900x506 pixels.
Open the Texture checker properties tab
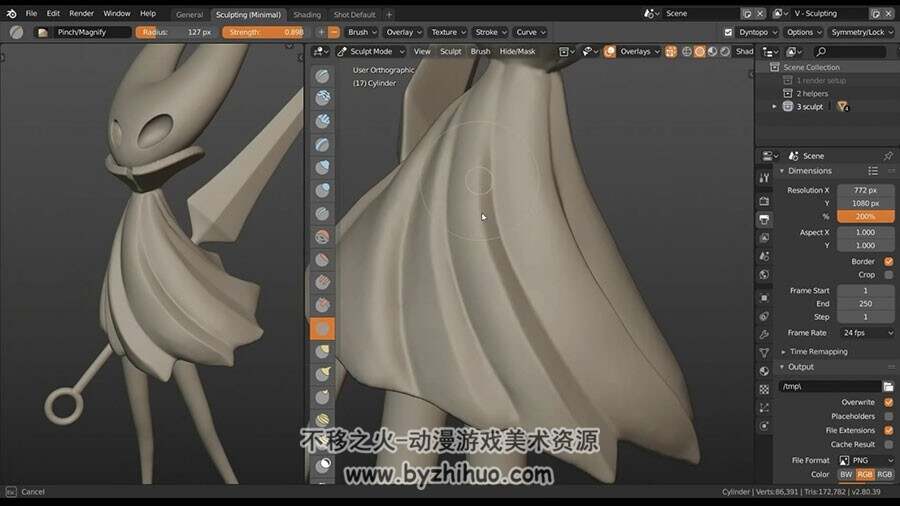[764, 389]
